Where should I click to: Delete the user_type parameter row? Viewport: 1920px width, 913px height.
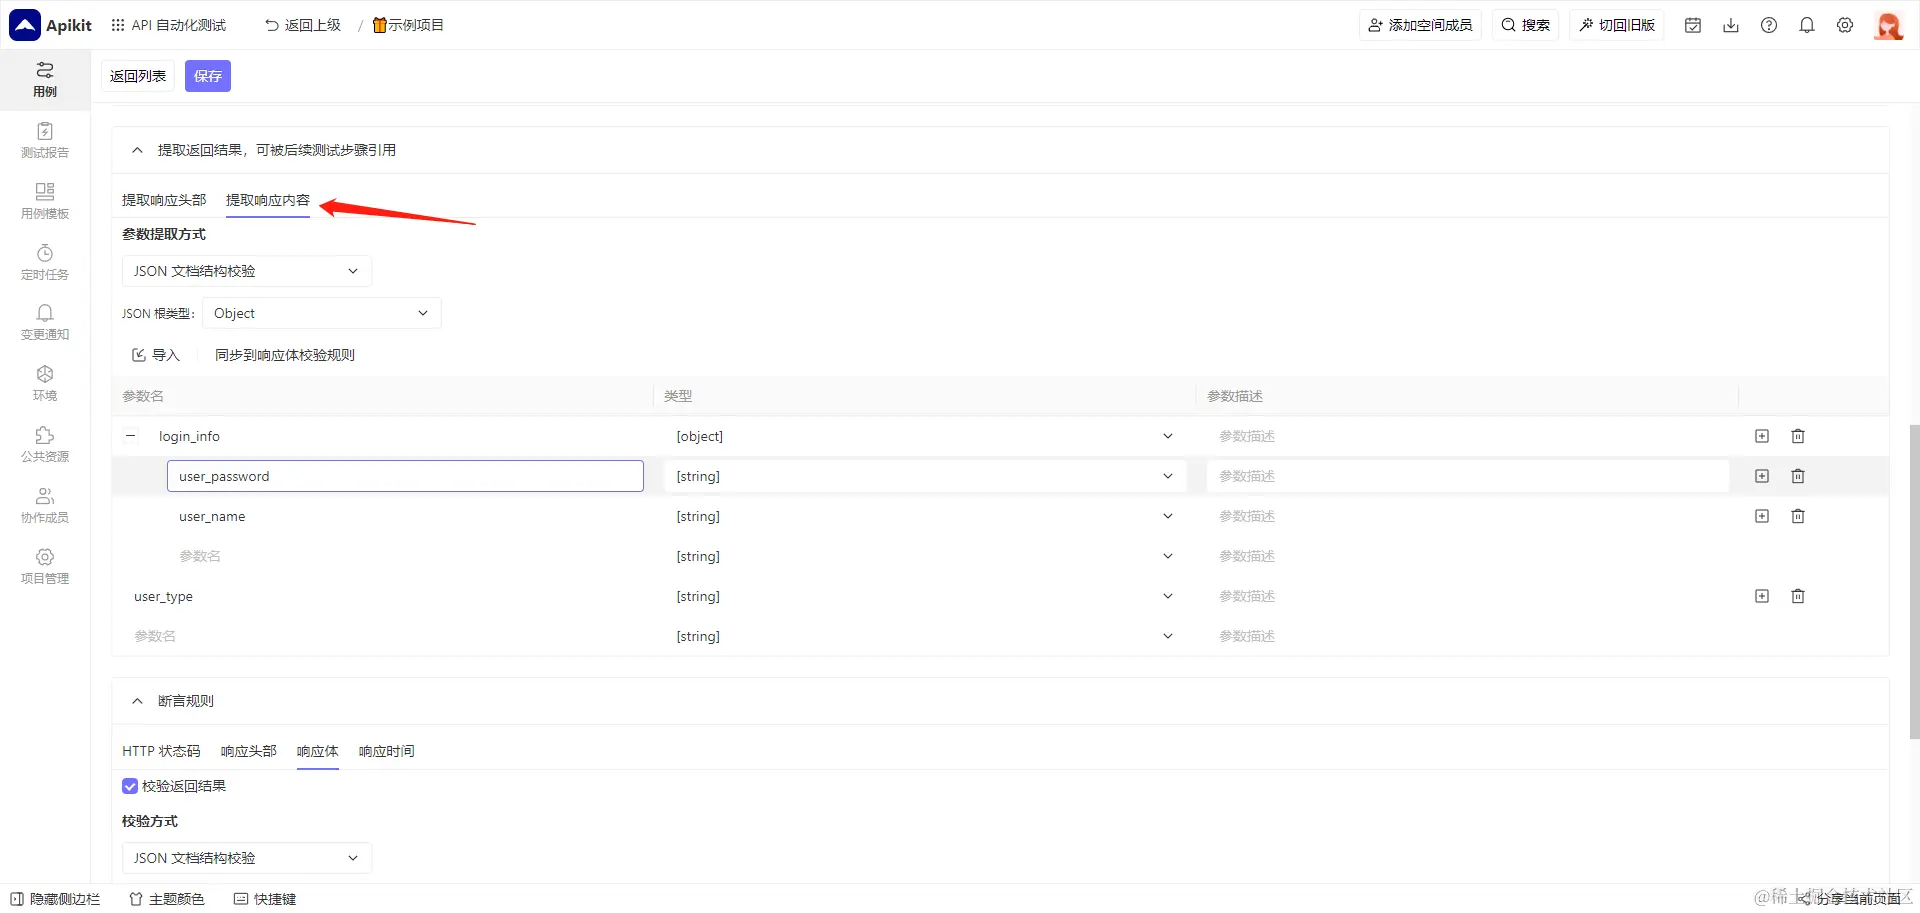(1798, 596)
